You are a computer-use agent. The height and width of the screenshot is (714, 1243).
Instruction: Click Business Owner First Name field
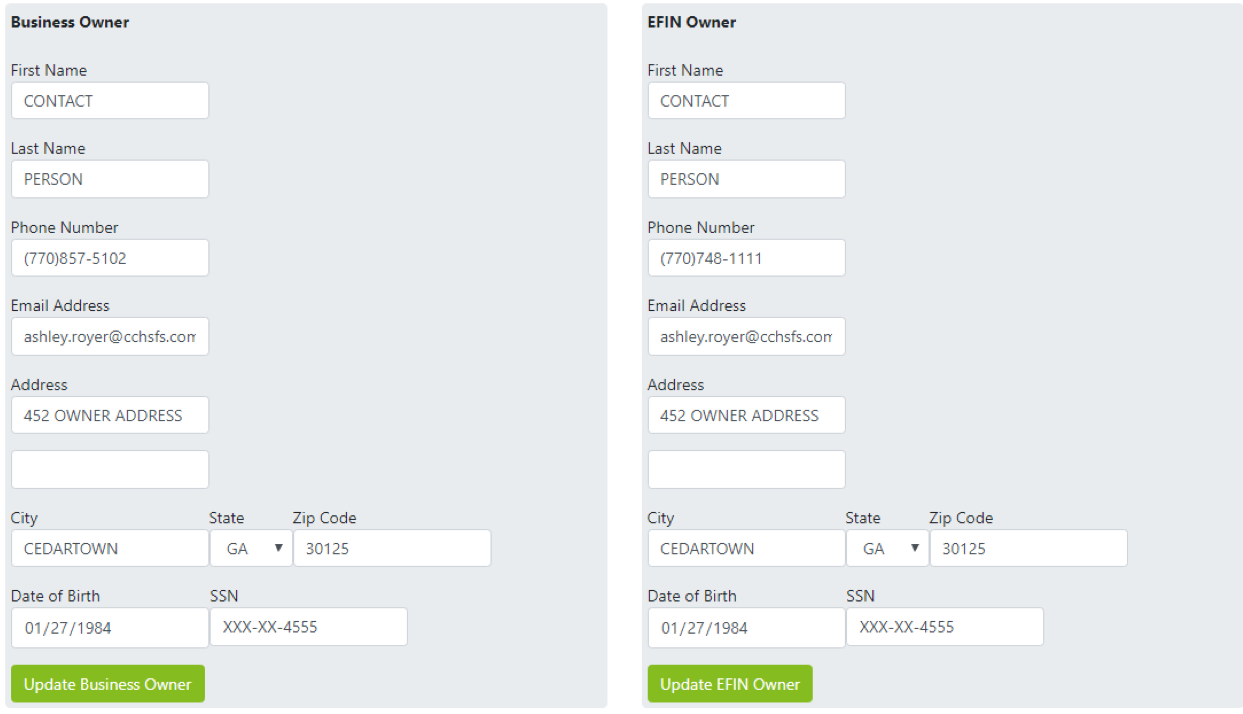pos(110,101)
